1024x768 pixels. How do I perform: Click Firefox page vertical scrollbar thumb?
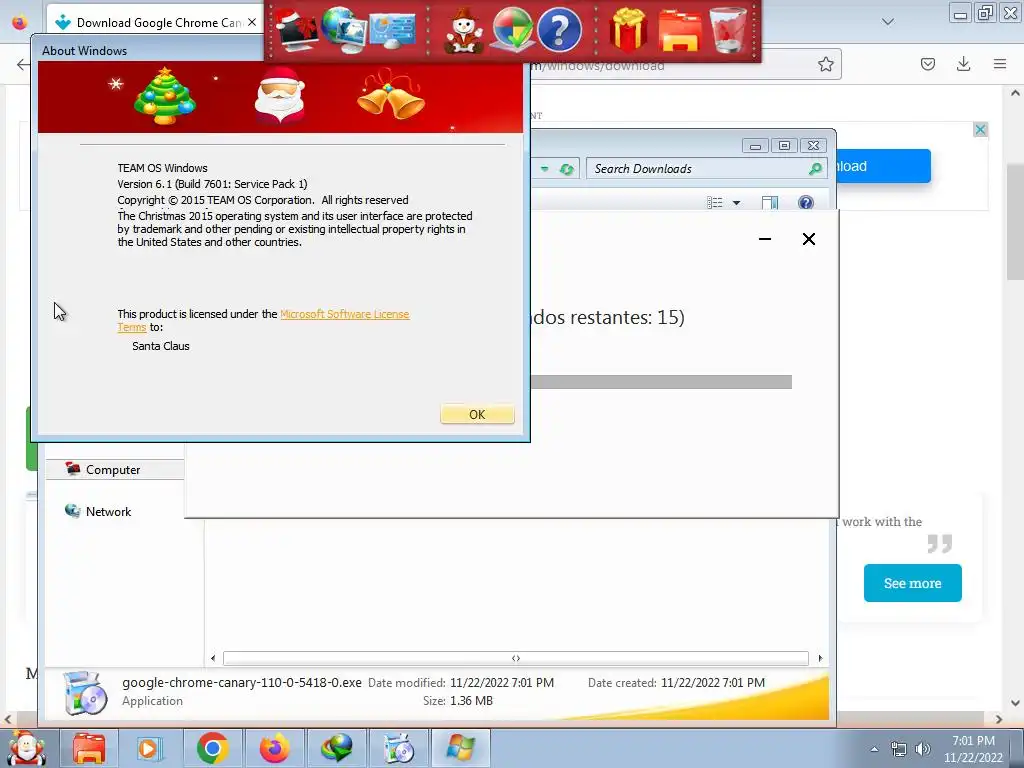click(1015, 222)
